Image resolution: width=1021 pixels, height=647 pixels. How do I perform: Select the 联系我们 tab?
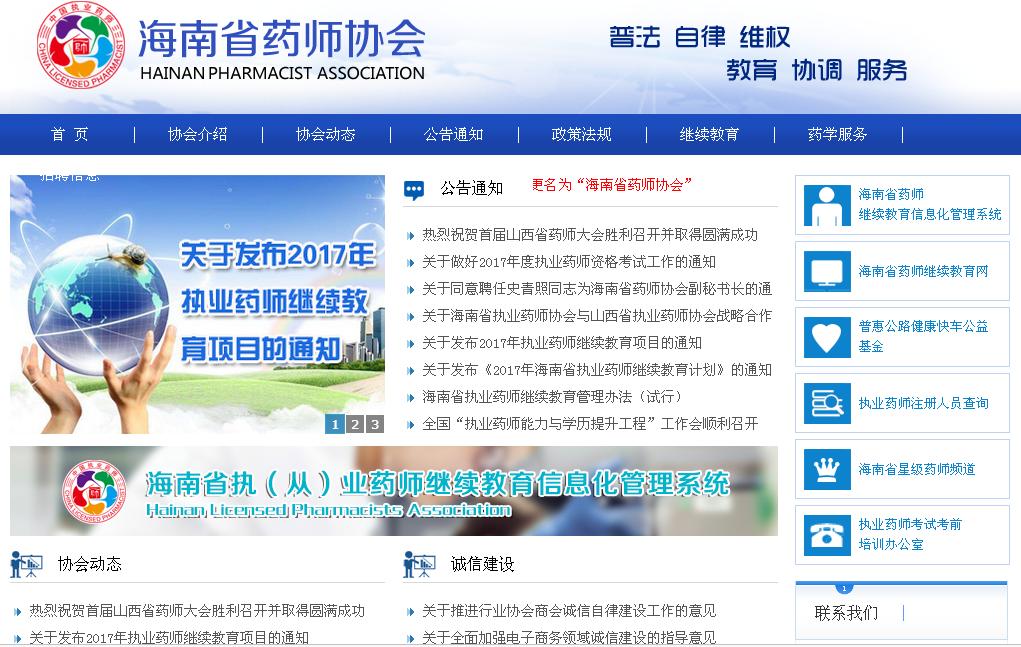846,613
